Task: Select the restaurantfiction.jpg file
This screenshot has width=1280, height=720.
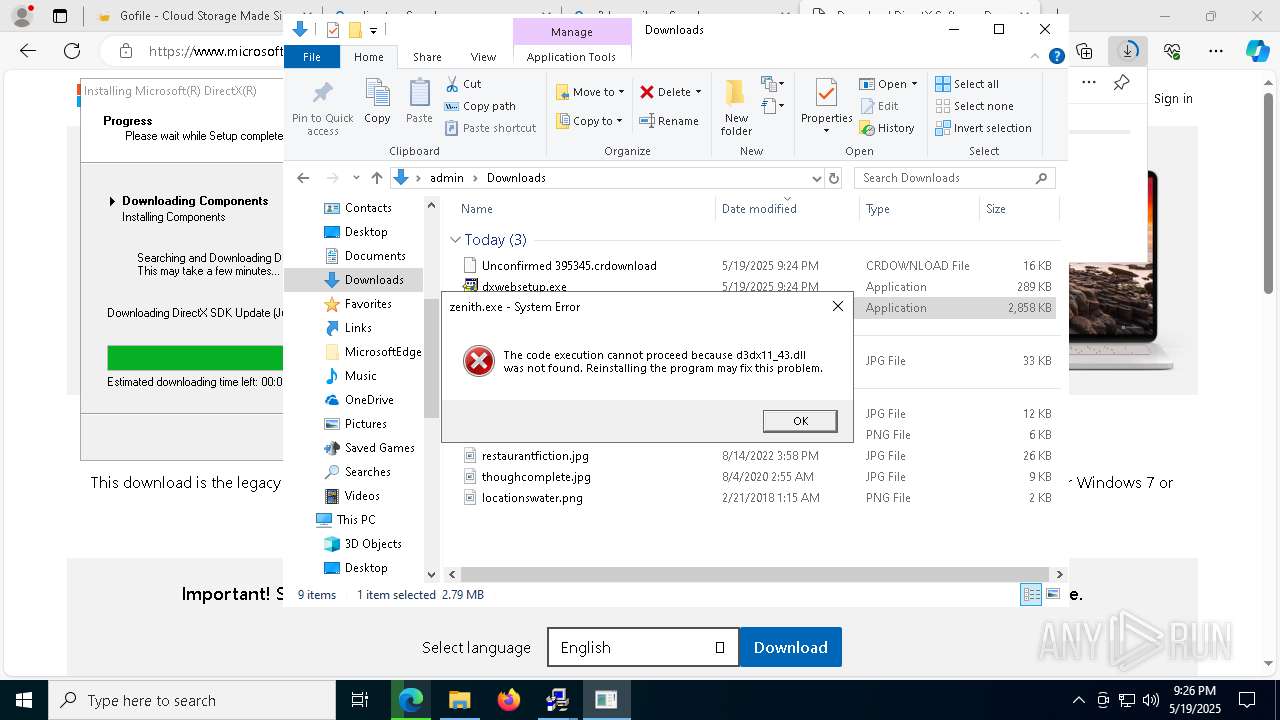Action: pyautogui.click(x=535, y=456)
